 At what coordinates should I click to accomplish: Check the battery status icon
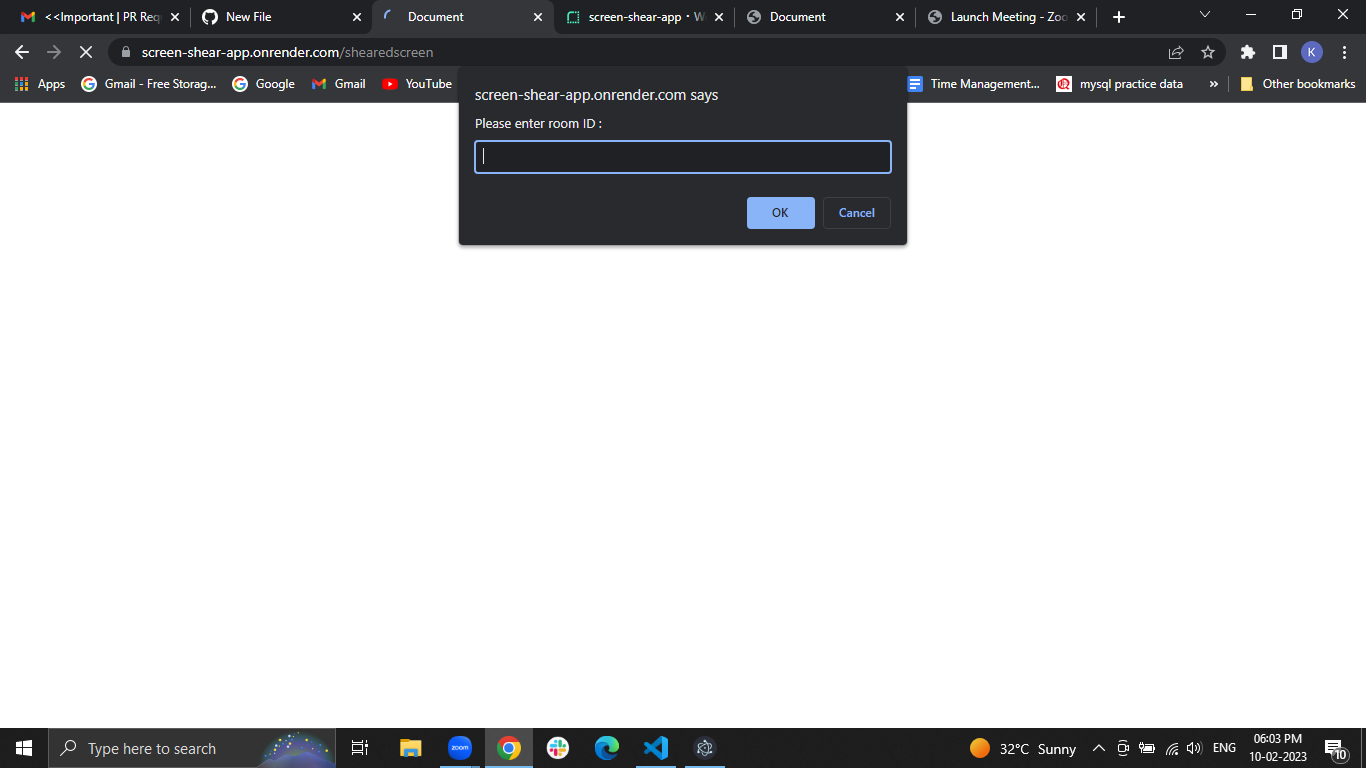[1147, 748]
